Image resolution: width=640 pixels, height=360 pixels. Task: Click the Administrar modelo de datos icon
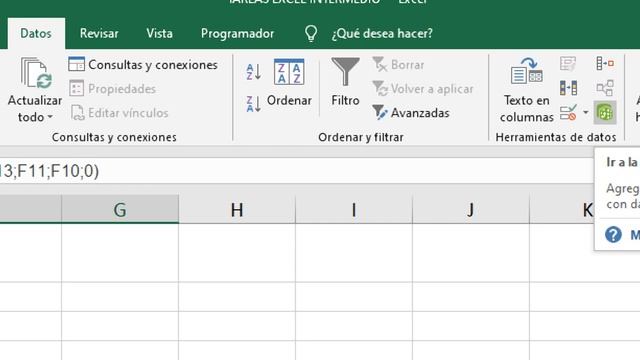tap(605, 112)
